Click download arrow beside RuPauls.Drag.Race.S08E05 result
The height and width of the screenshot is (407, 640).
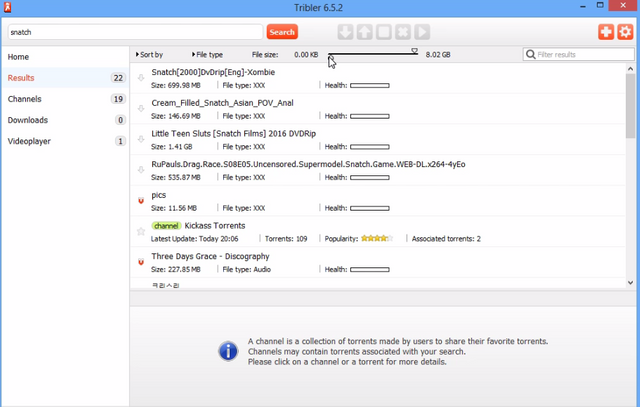(141, 169)
